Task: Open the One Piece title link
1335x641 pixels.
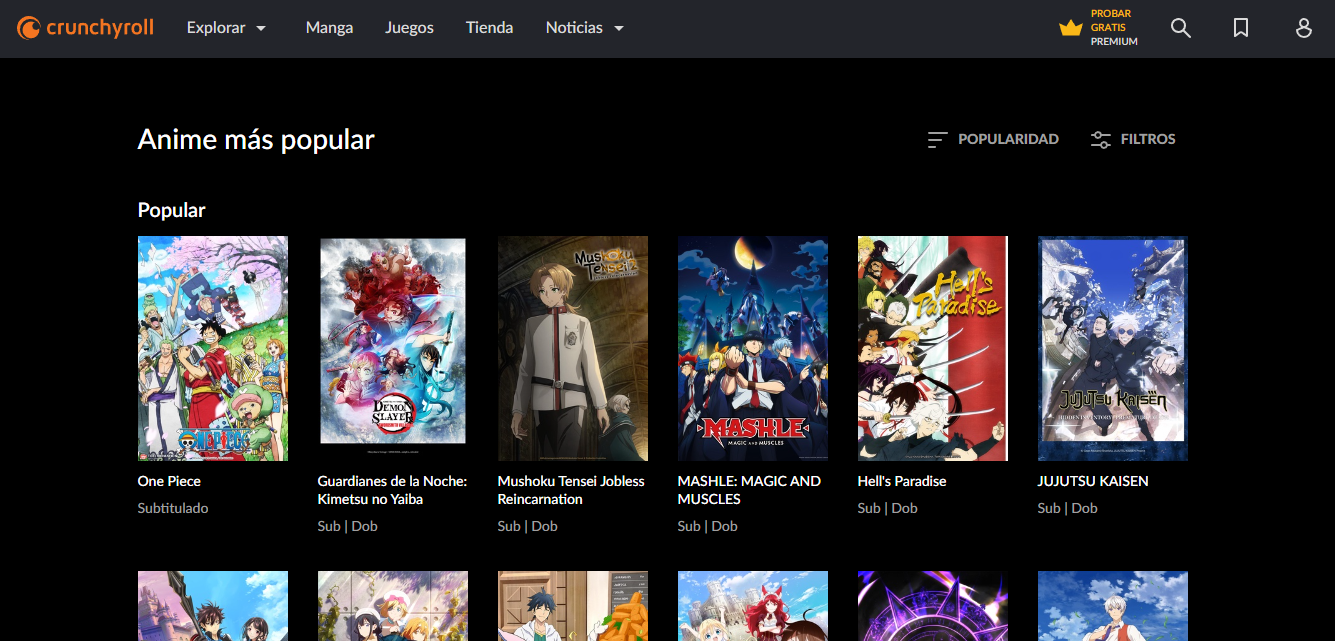Action: [169, 481]
